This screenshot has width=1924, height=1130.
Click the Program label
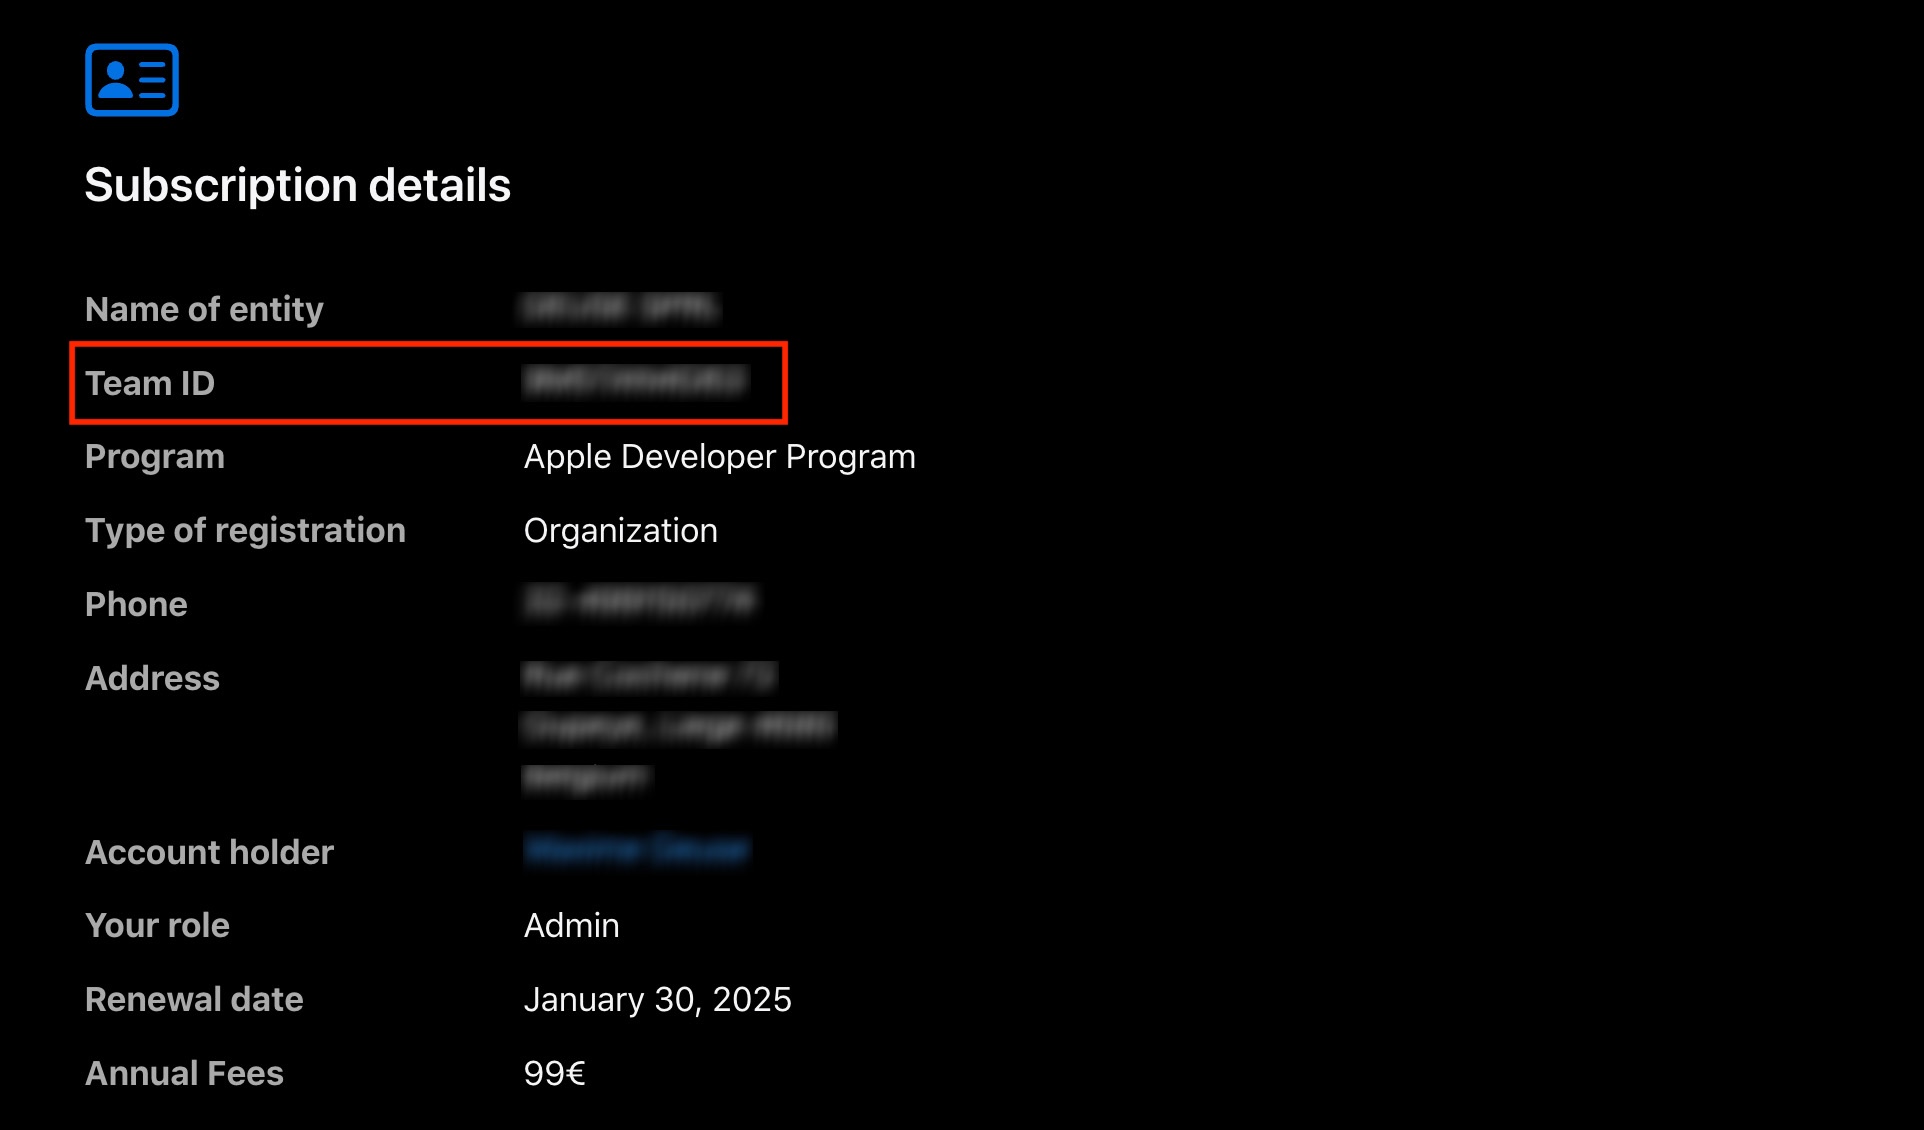pyautogui.click(x=155, y=457)
